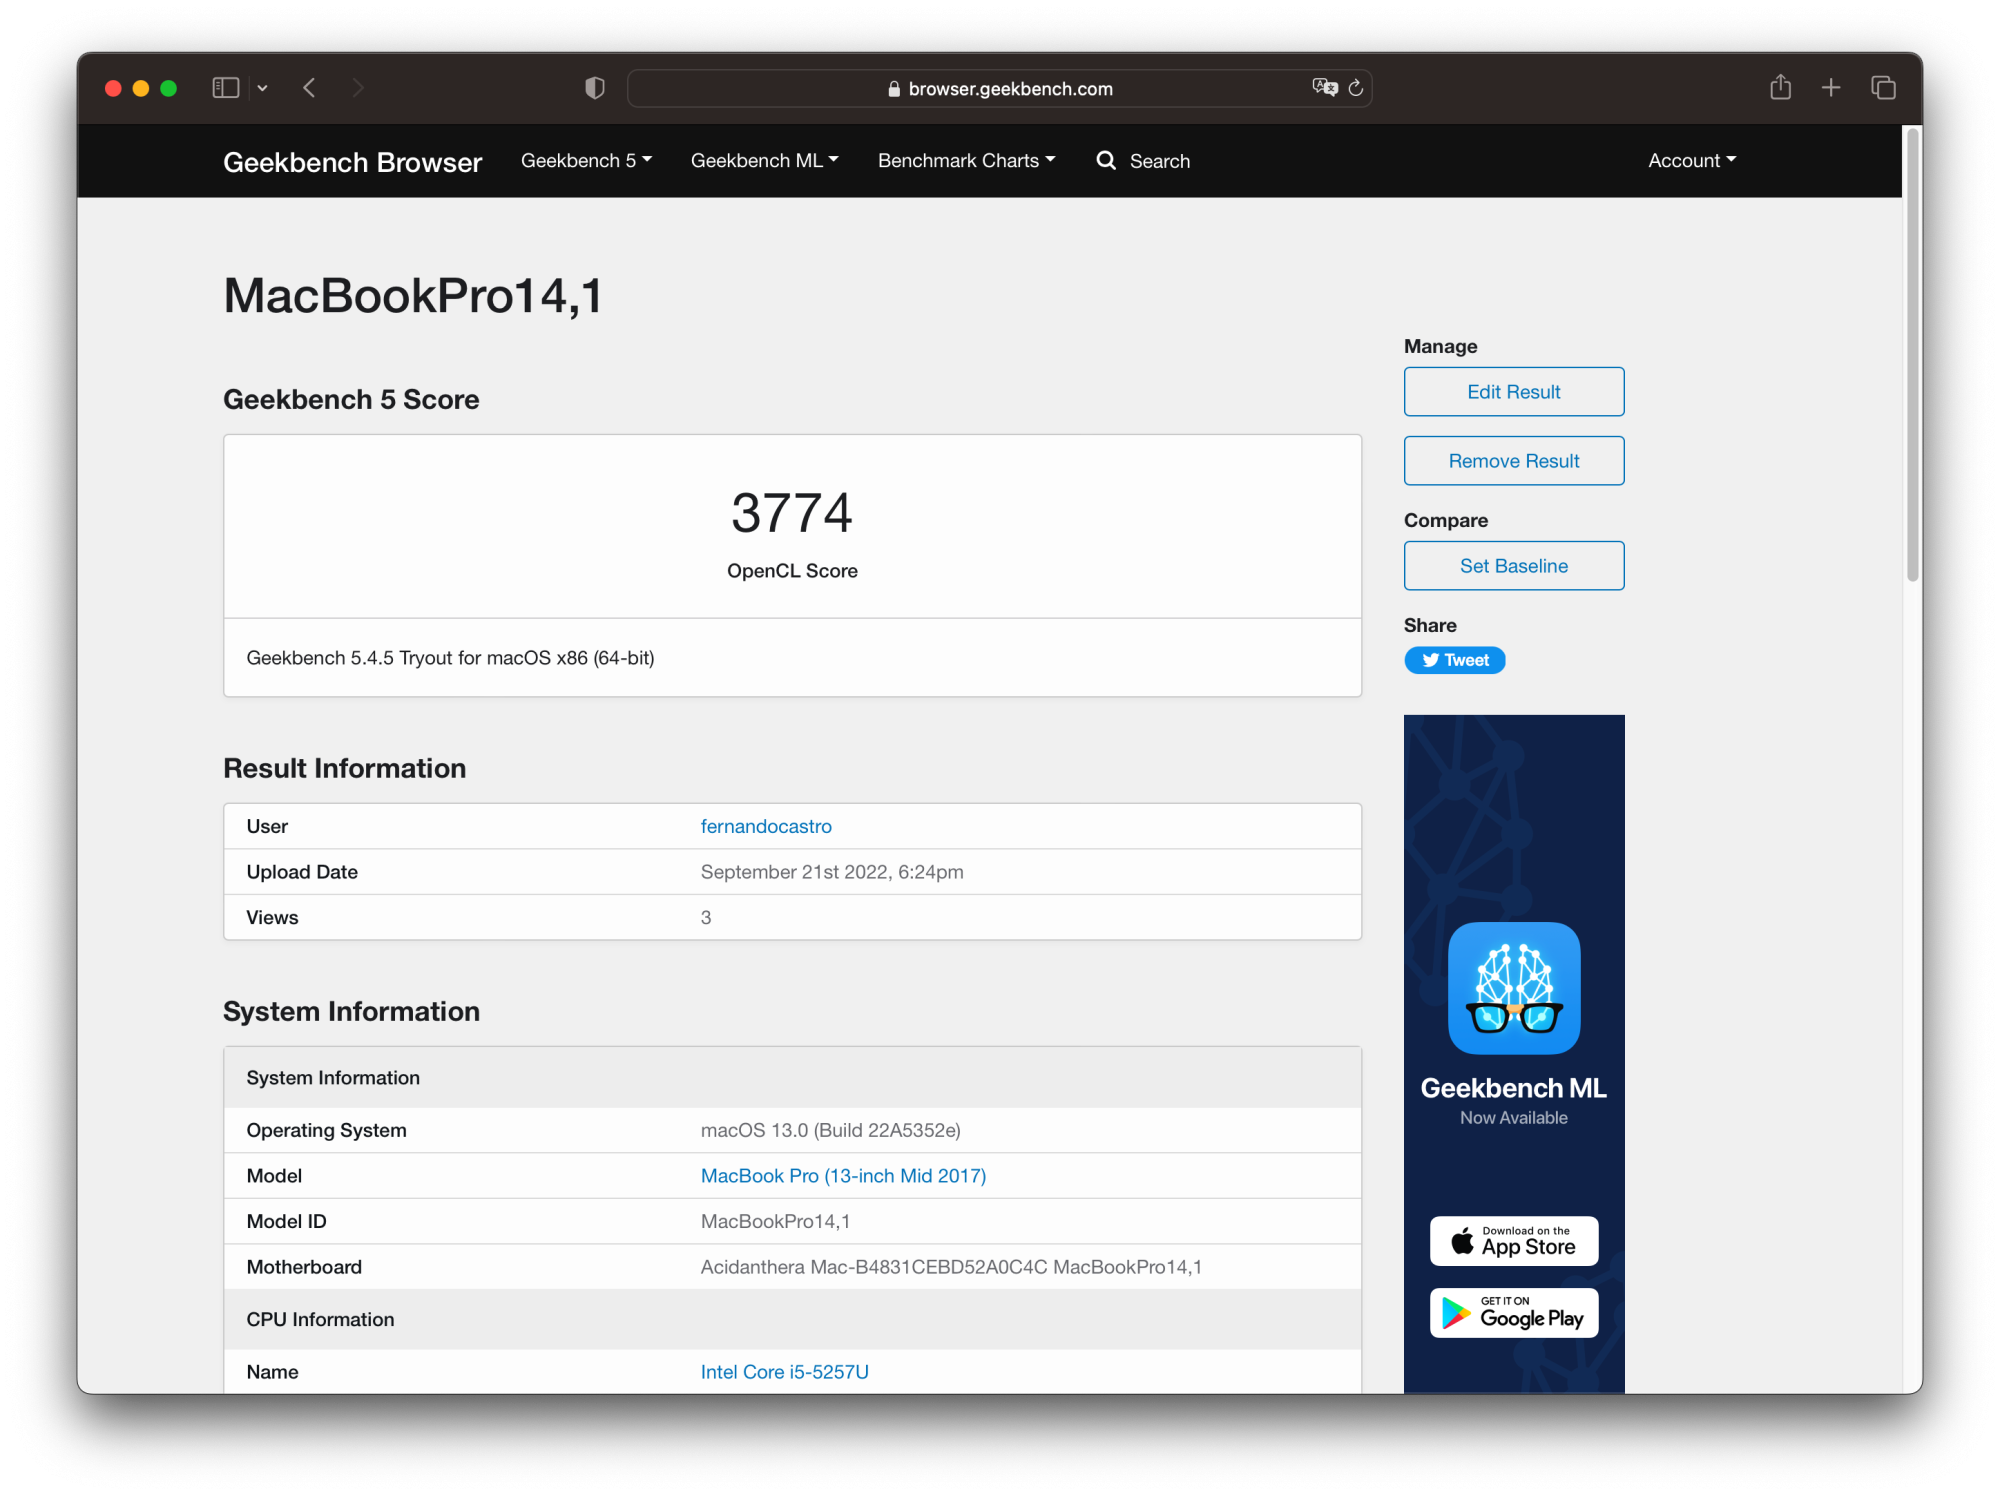
Task: Click the Set Baseline compare button
Action: pos(1513,566)
